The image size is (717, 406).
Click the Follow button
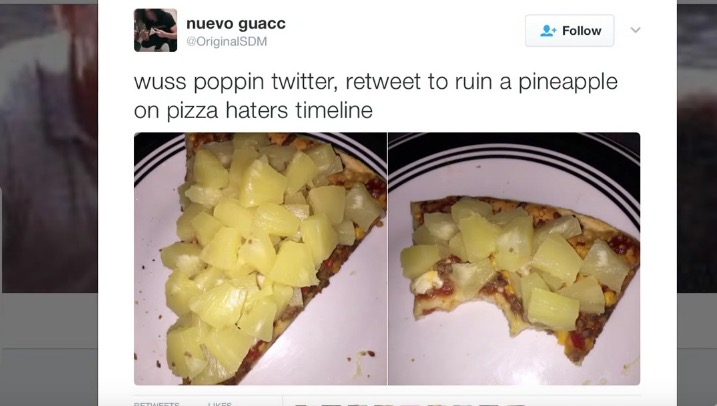pyautogui.click(x=569, y=31)
